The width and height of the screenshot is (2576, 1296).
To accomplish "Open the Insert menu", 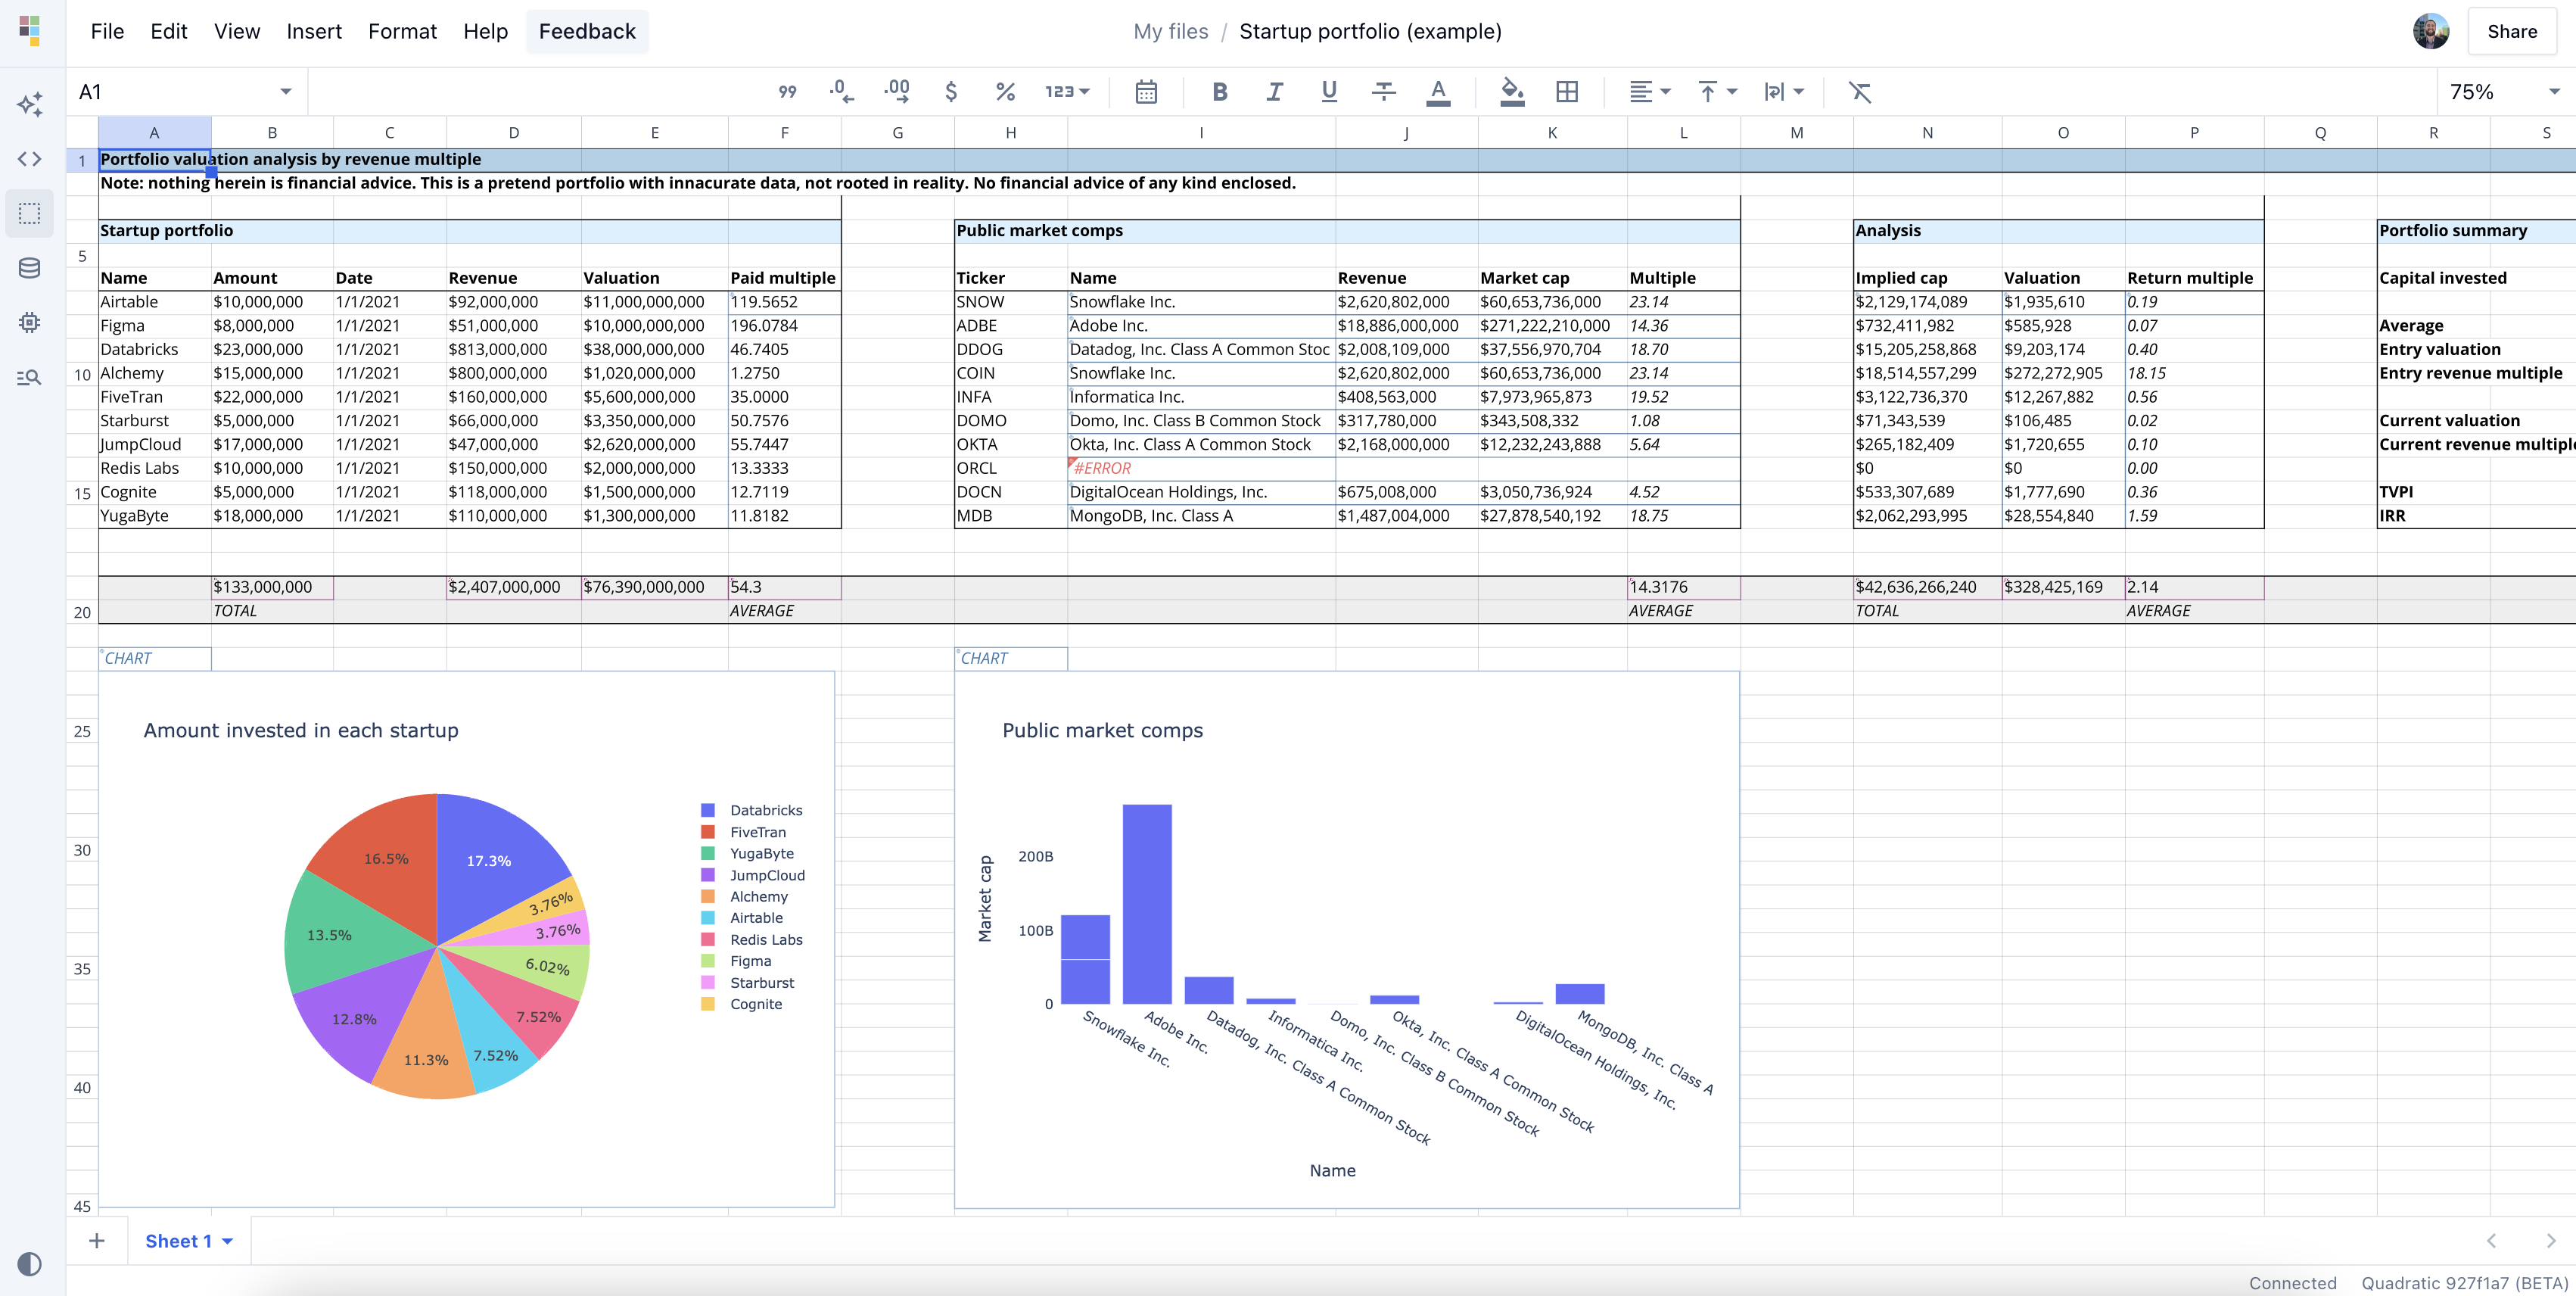I will click(314, 31).
